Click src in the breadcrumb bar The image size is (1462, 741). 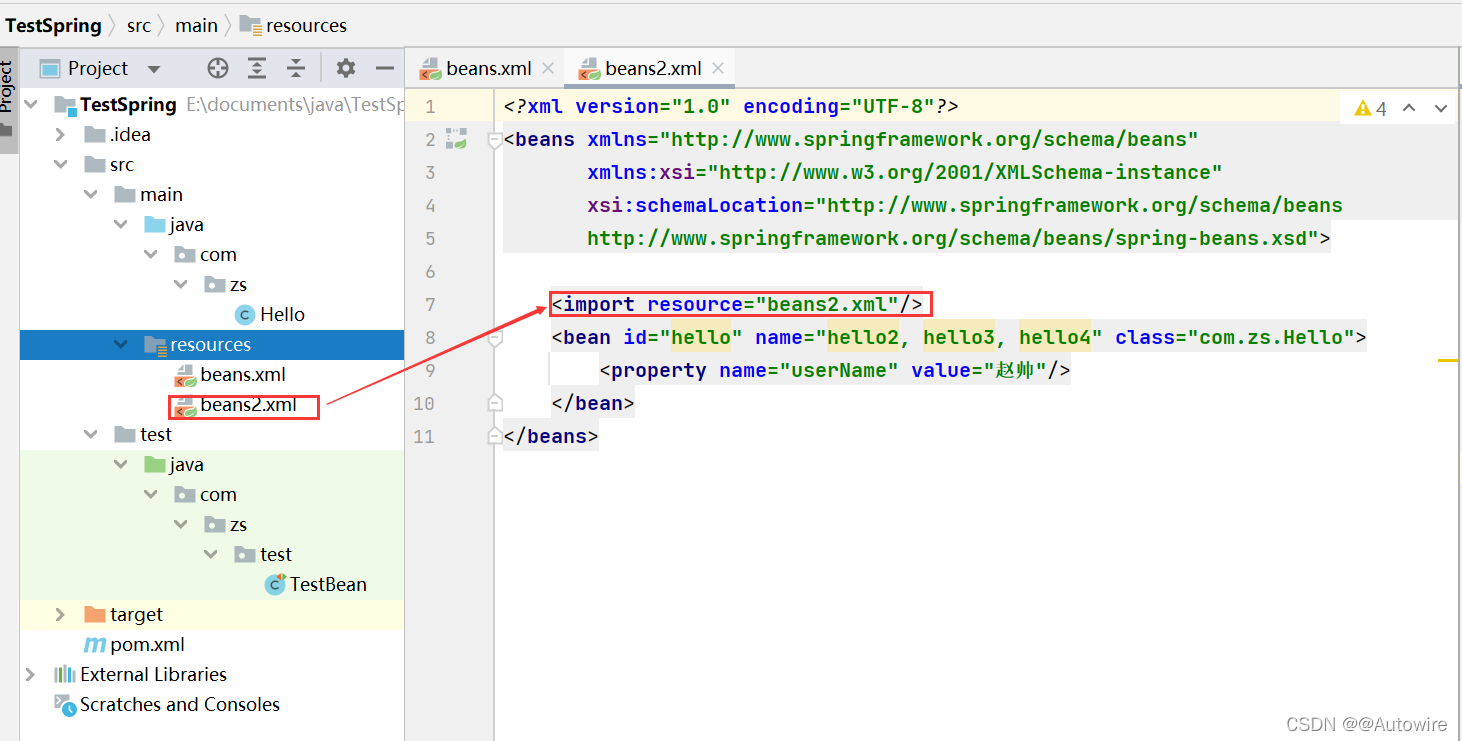coord(139,25)
